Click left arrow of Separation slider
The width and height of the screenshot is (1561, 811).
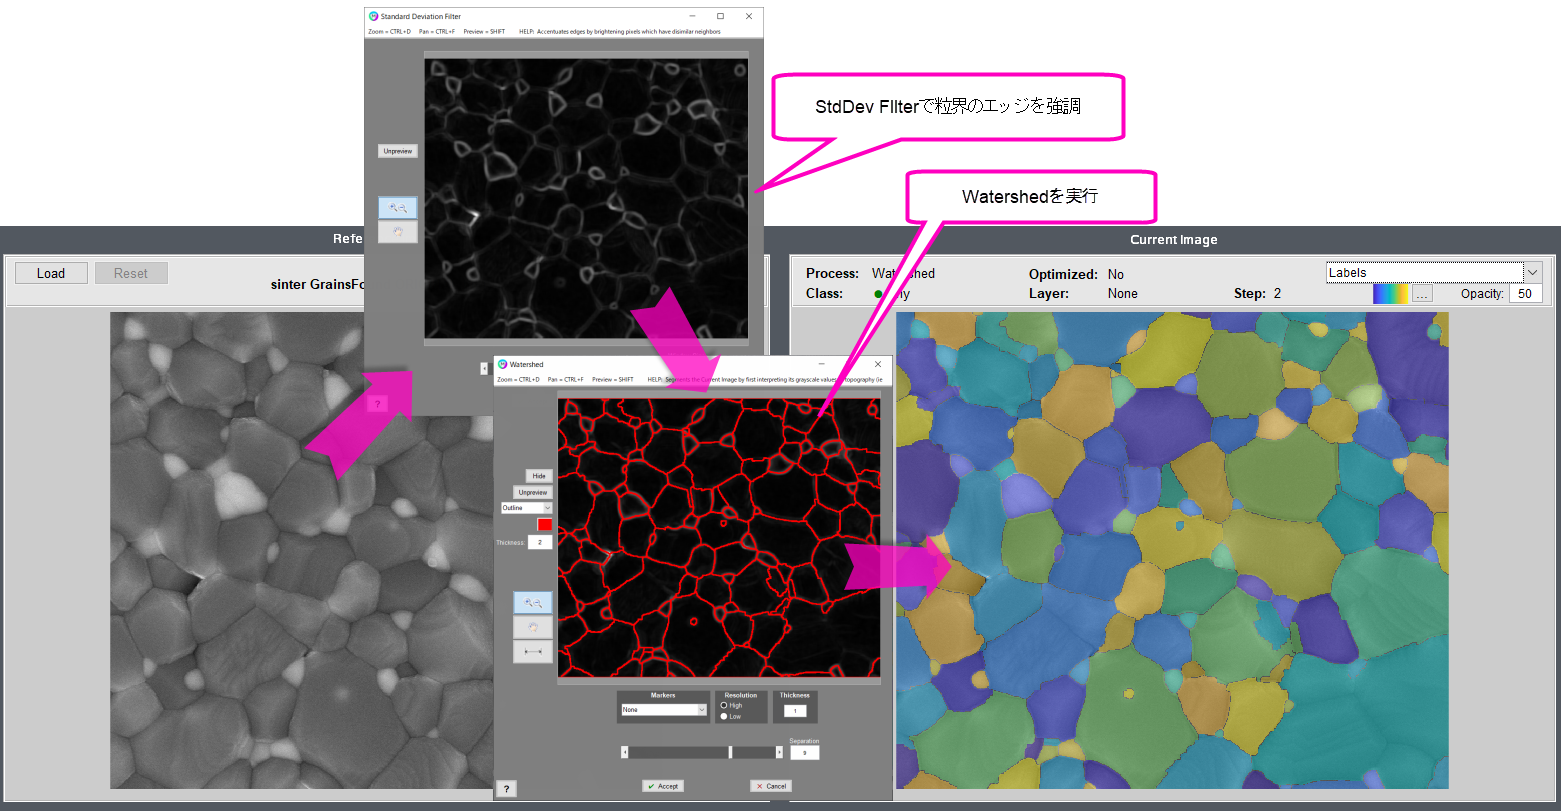coord(624,752)
